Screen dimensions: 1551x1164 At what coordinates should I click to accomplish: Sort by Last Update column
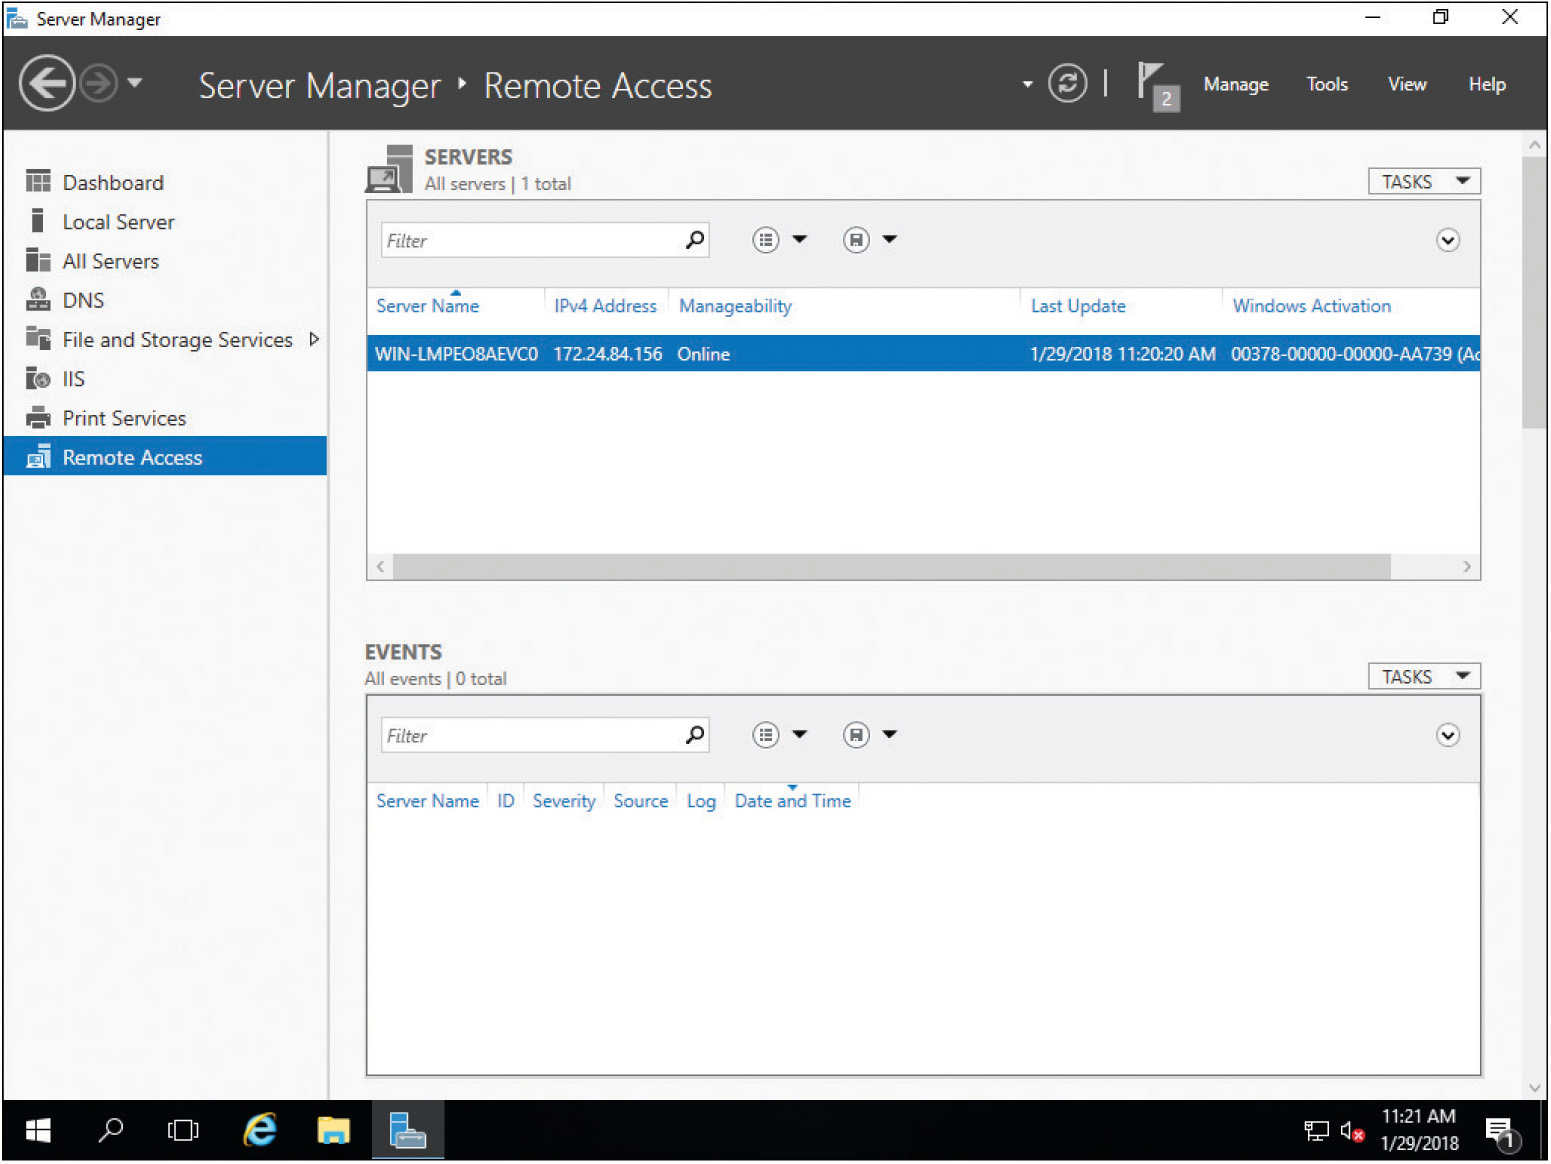(x=1078, y=306)
